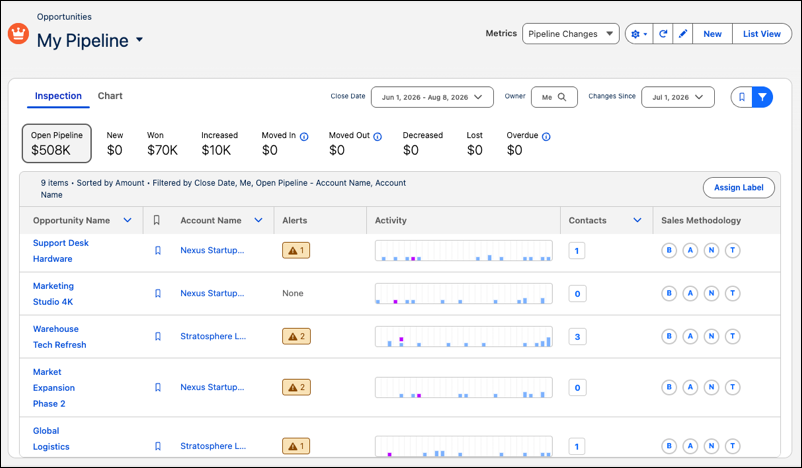The height and width of the screenshot is (468, 802).
Task: Open the alert badge for Market Expansion Phase 2
Action: (x=296, y=388)
